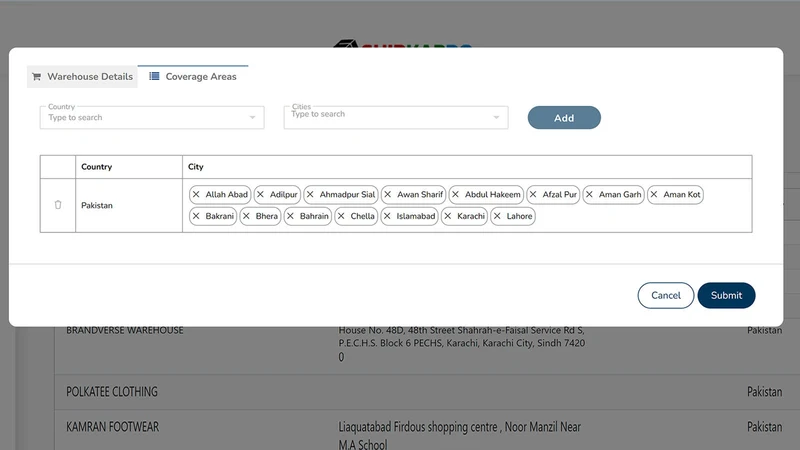Remove the Ahmadpur Sial city chip
Viewport: 800px width, 450px height.
tap(310, 194)
